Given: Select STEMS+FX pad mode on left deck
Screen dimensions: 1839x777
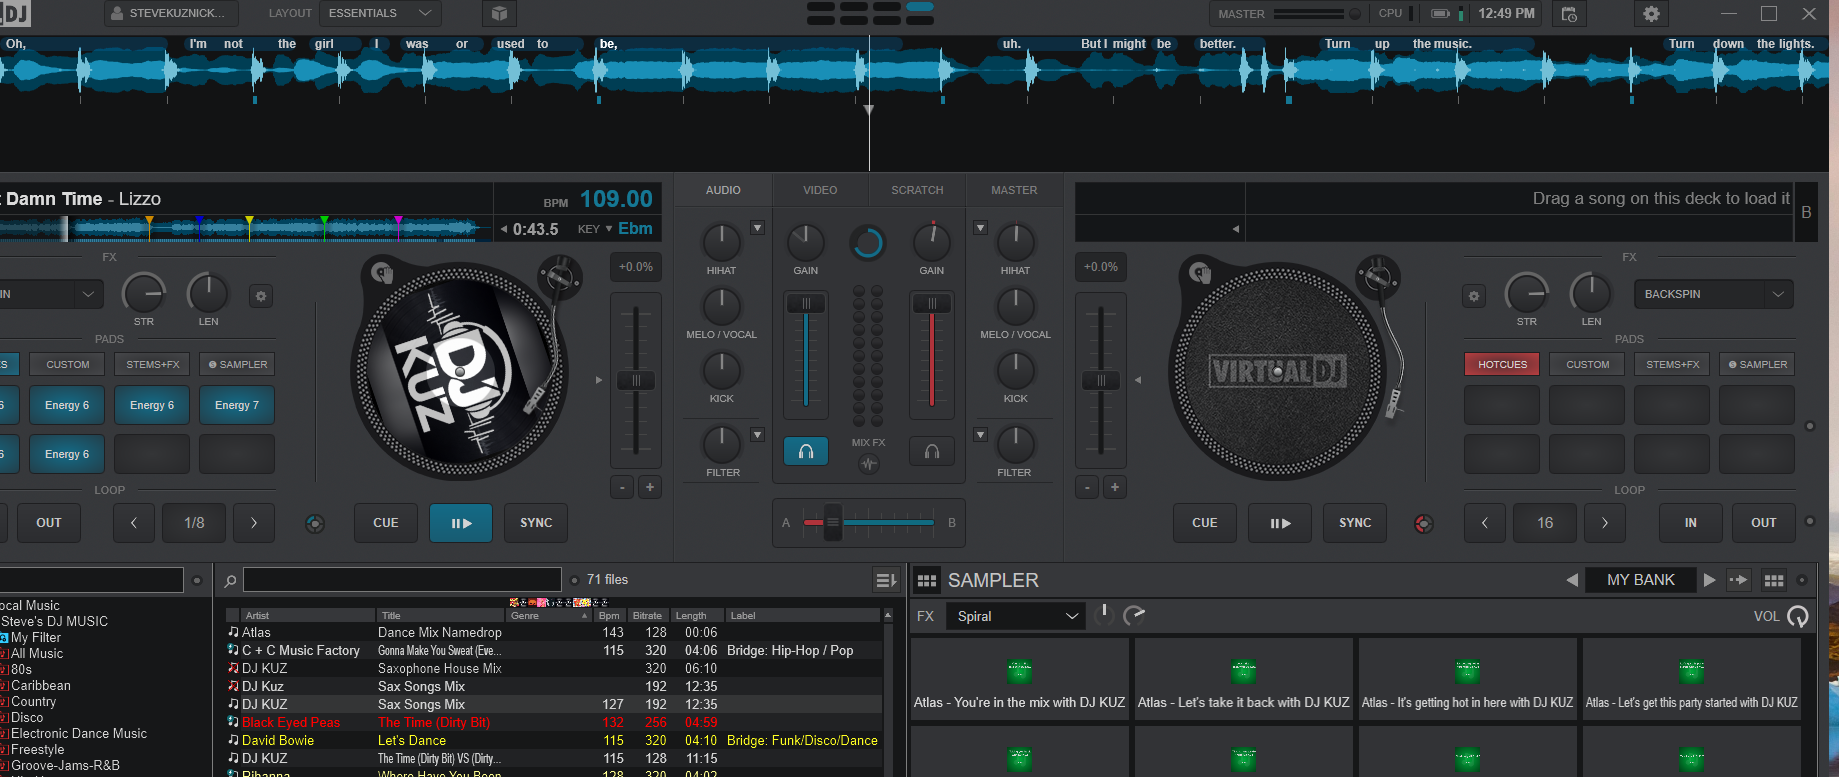Looking at the screenshot, I should coord(153,365).
